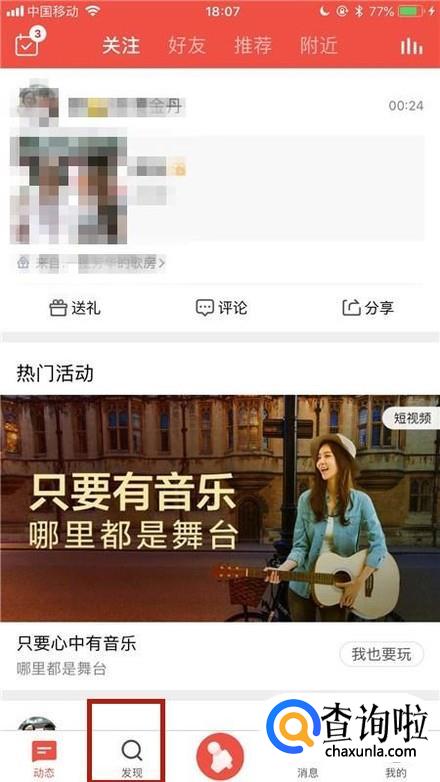Open the check-in calendar icon with badge
The width and height of the screenshot is (440, 782).
[27, 44]
